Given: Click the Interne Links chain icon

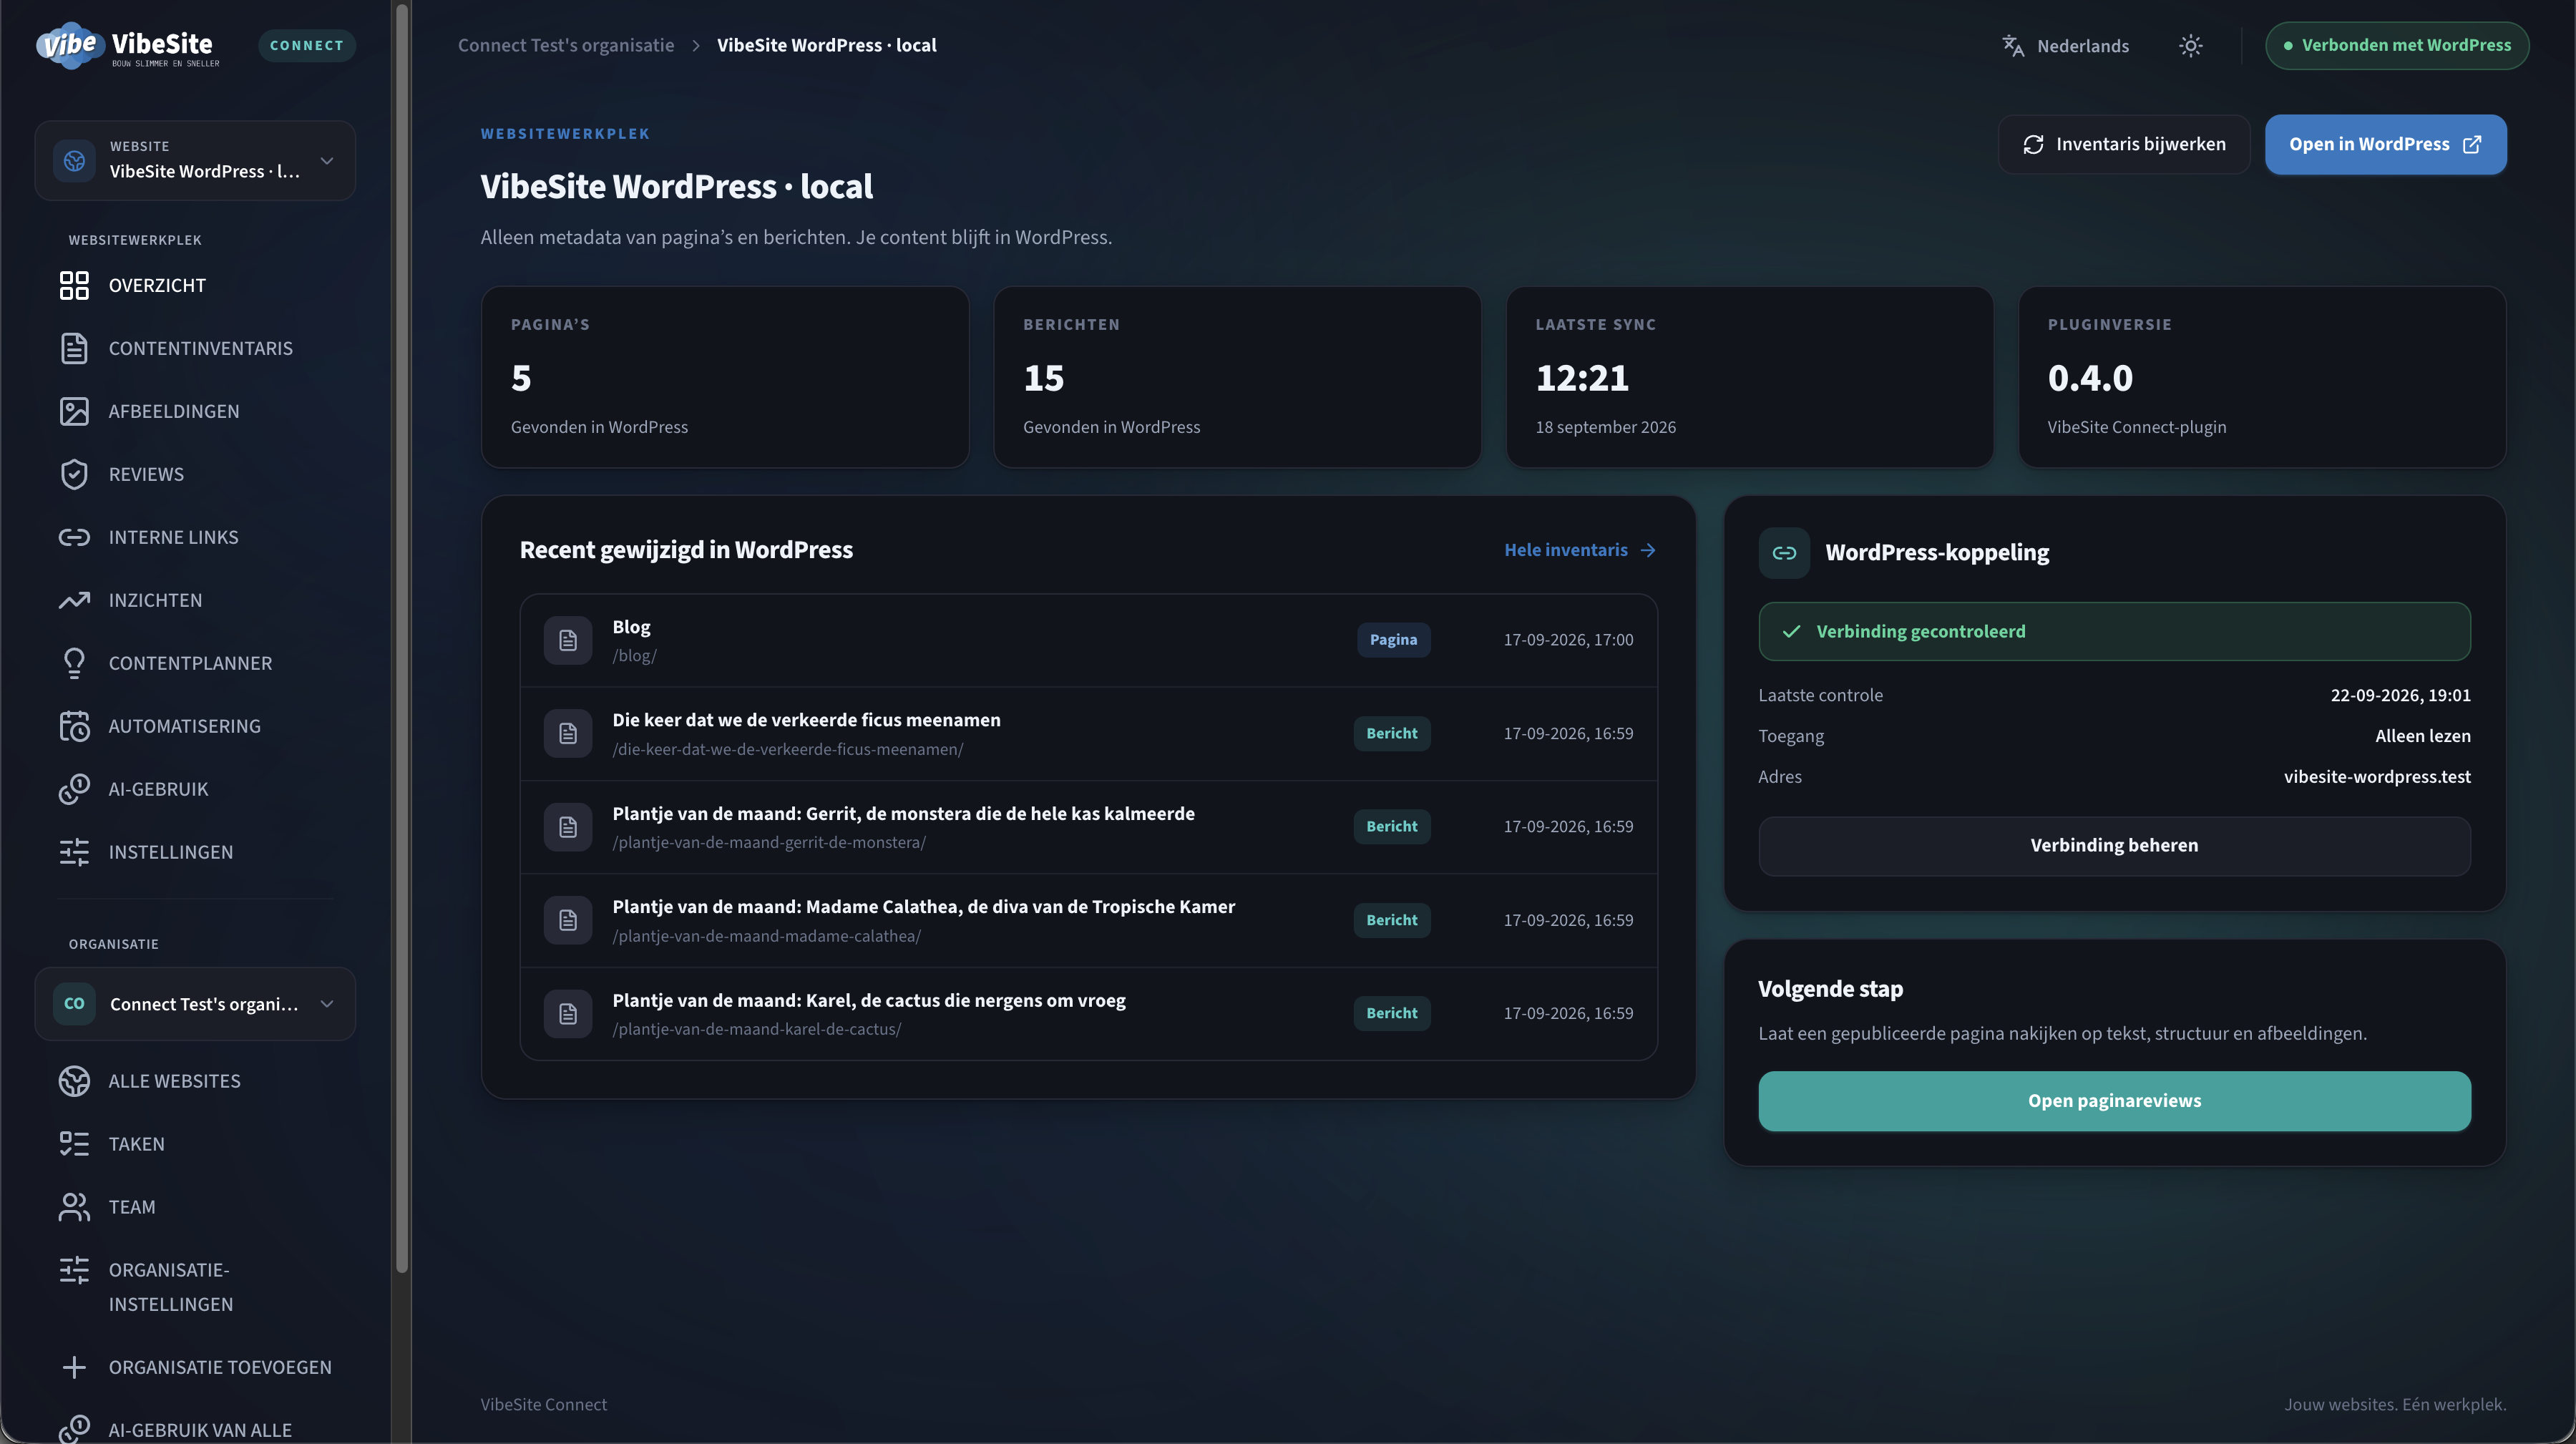Looking at the screenshot, I should pos(74,537).
